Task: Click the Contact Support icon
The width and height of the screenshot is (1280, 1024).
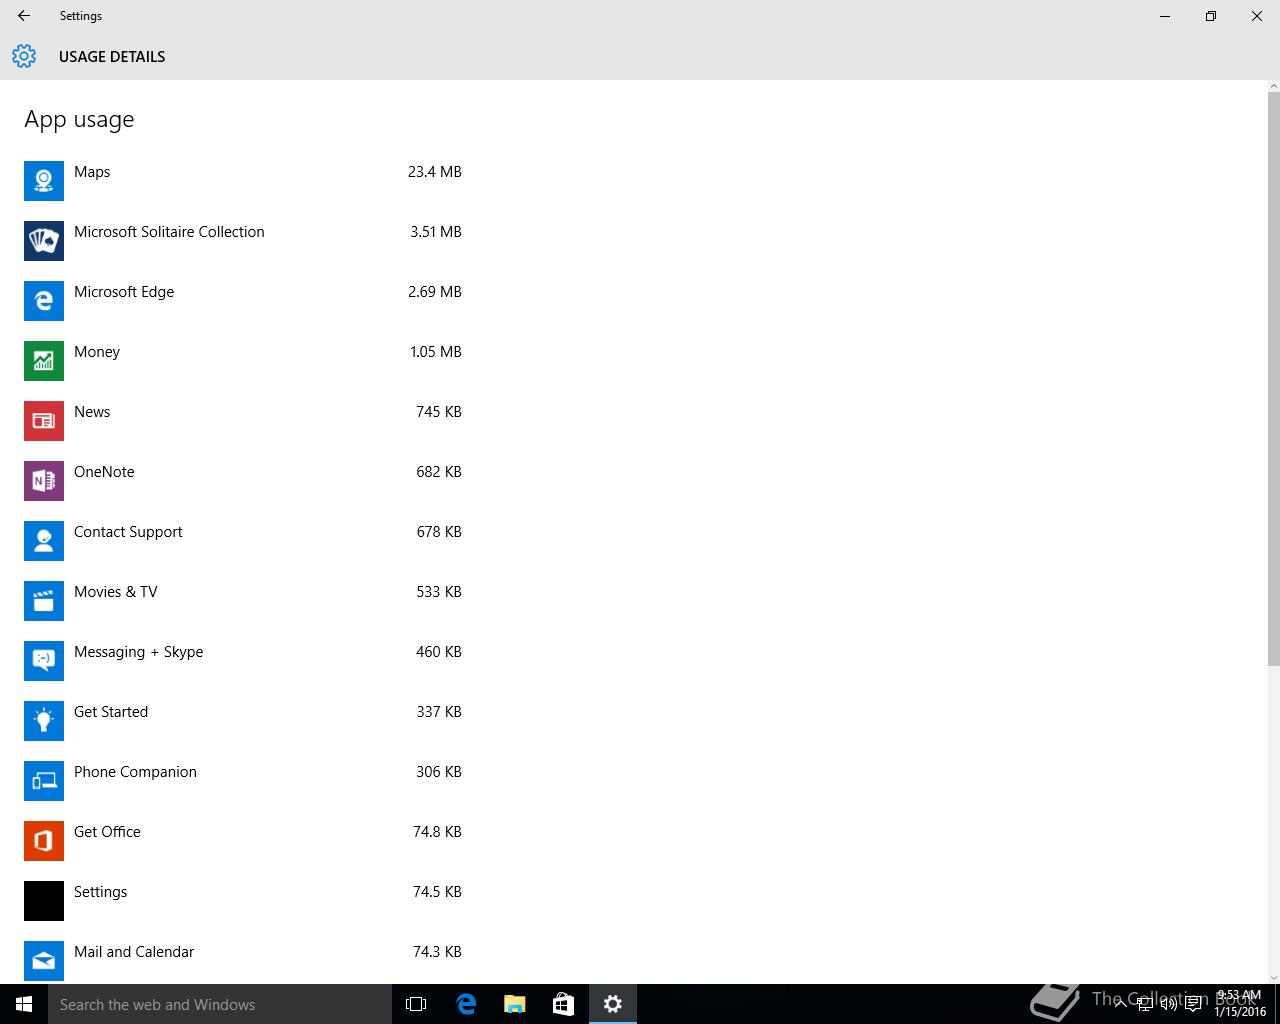Action: 44,540
